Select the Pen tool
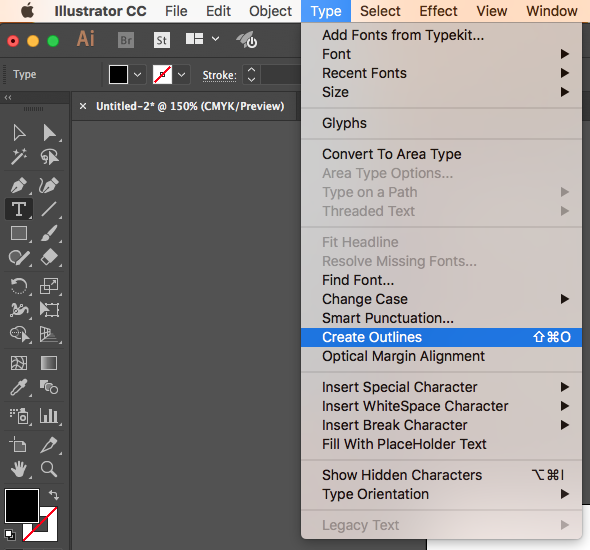 (x=19, y=185)
